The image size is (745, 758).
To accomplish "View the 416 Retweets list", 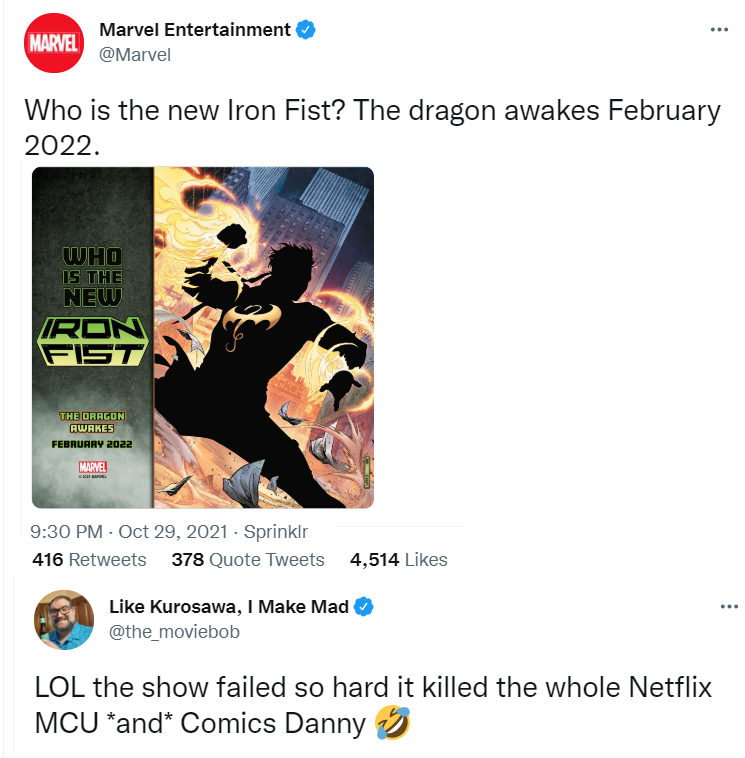I will [89, 559].
